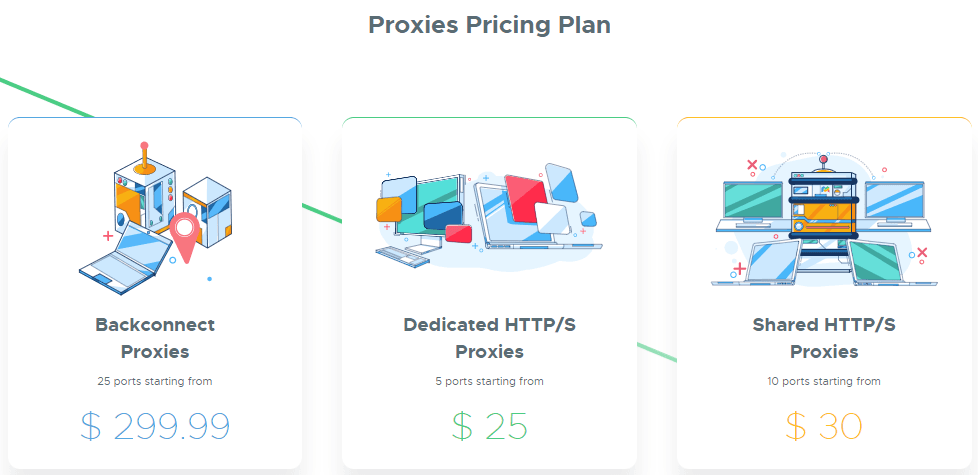Click the 25 ports starting from text
This screenshot has width=978, height=475.
(x=155, y=381)
